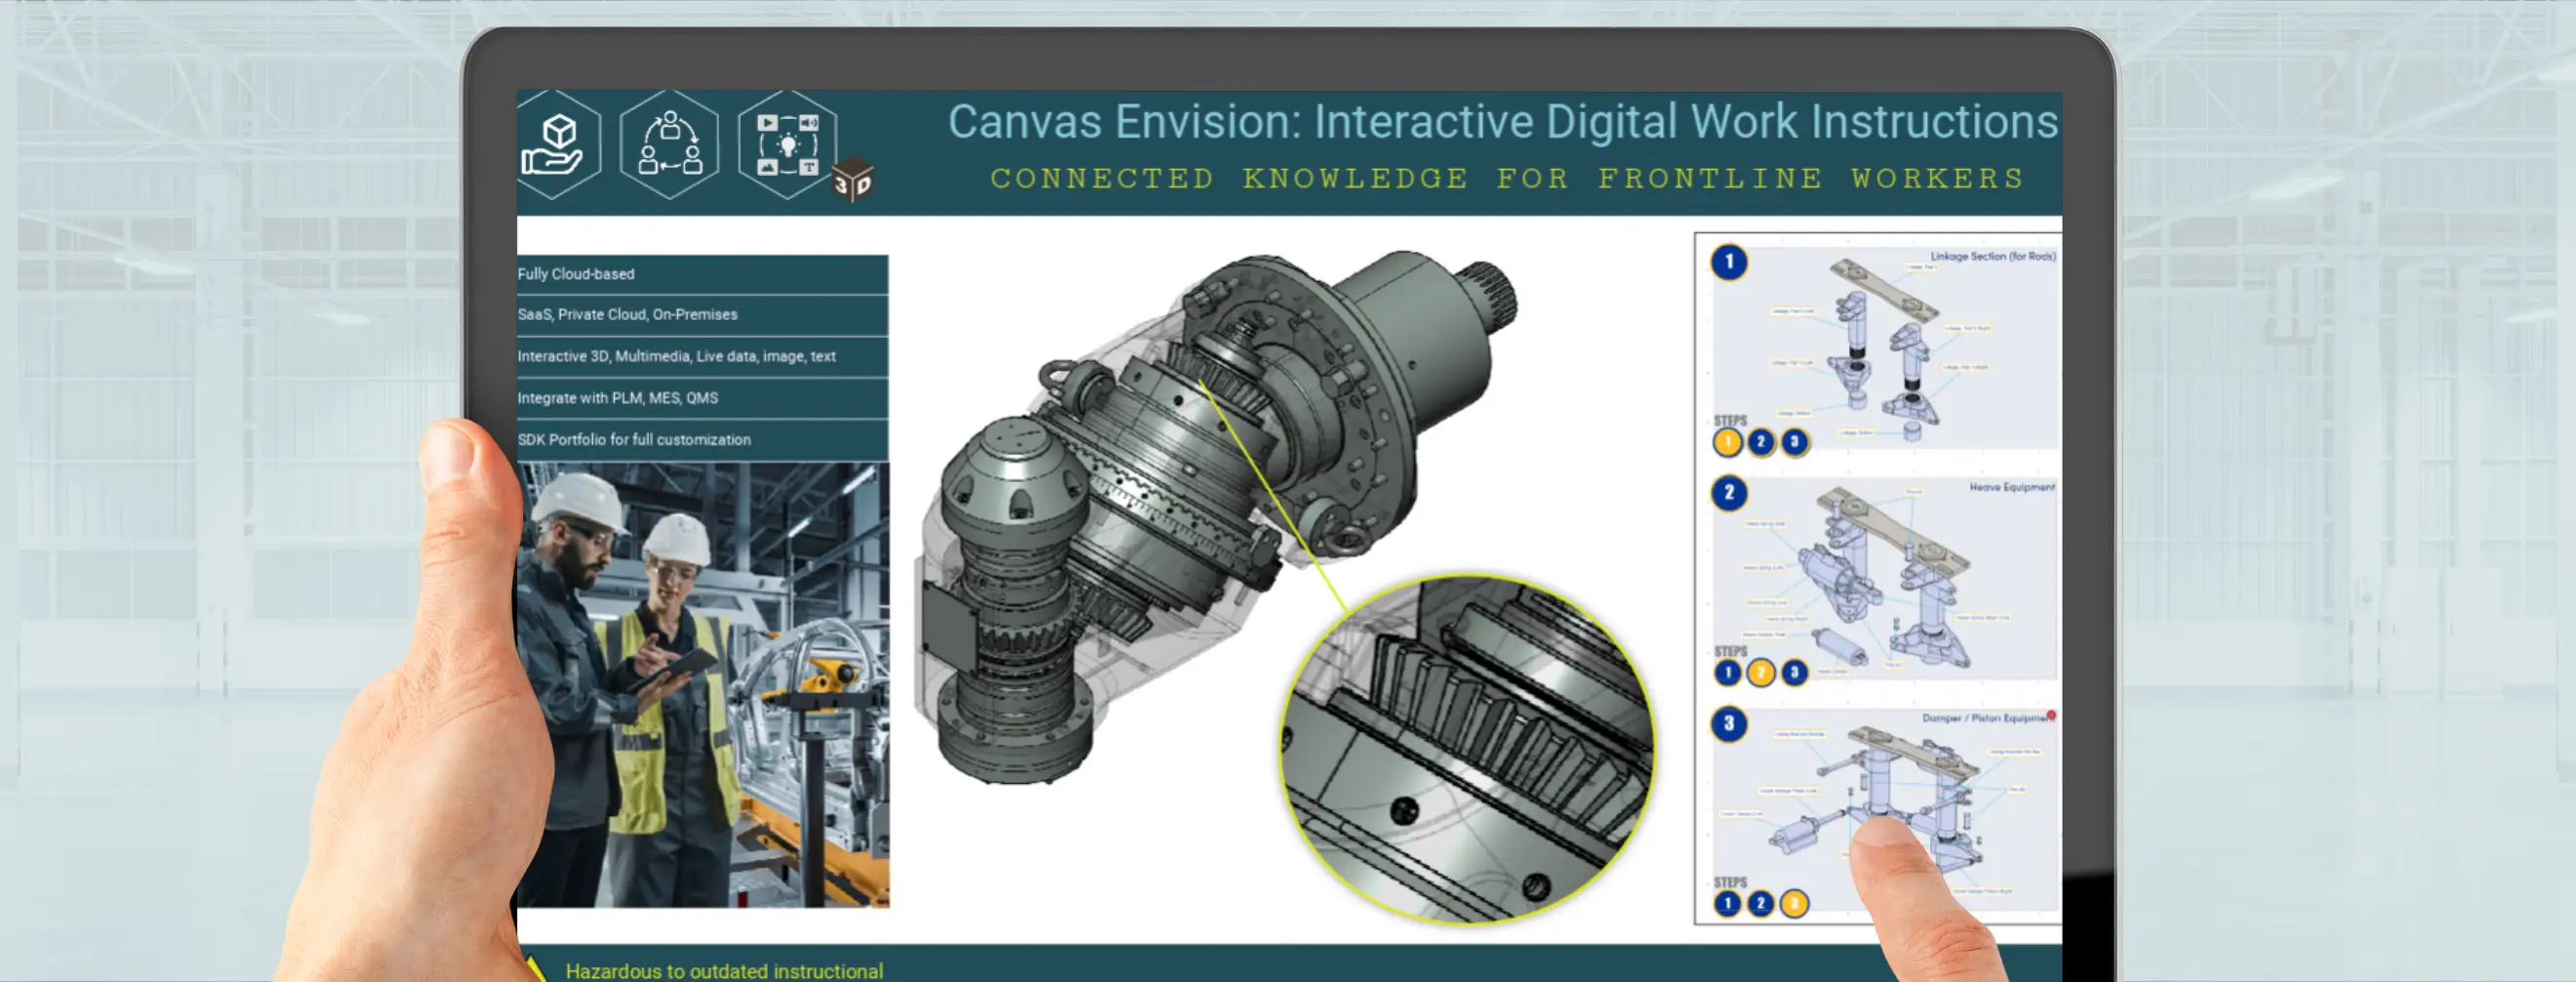Click the Damper / Piston Equipment title text
This screenshot has width=2576, height=982.
point(1986,719)
